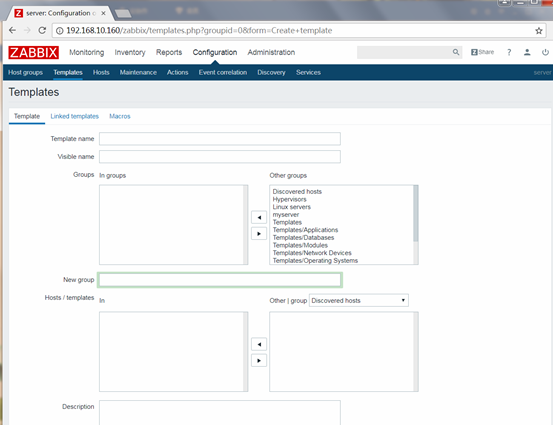Viewport: 553px width, 425px height.
Task: Move group left into In groups
Action: click(x=259, y=217)
